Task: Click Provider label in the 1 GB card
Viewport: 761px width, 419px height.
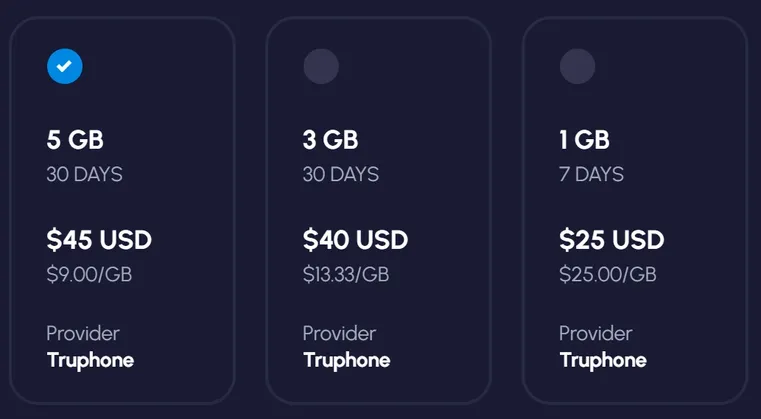Action: point(596,334)
